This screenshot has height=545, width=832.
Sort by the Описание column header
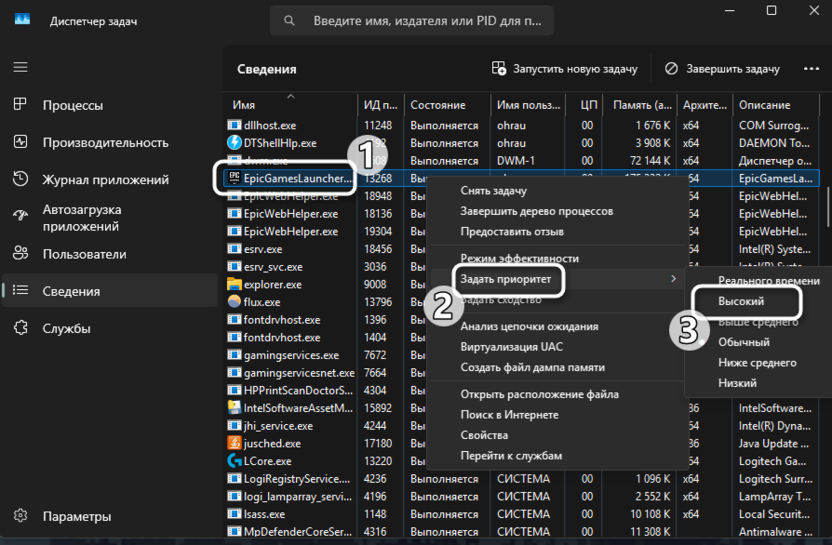pos(775,105)
